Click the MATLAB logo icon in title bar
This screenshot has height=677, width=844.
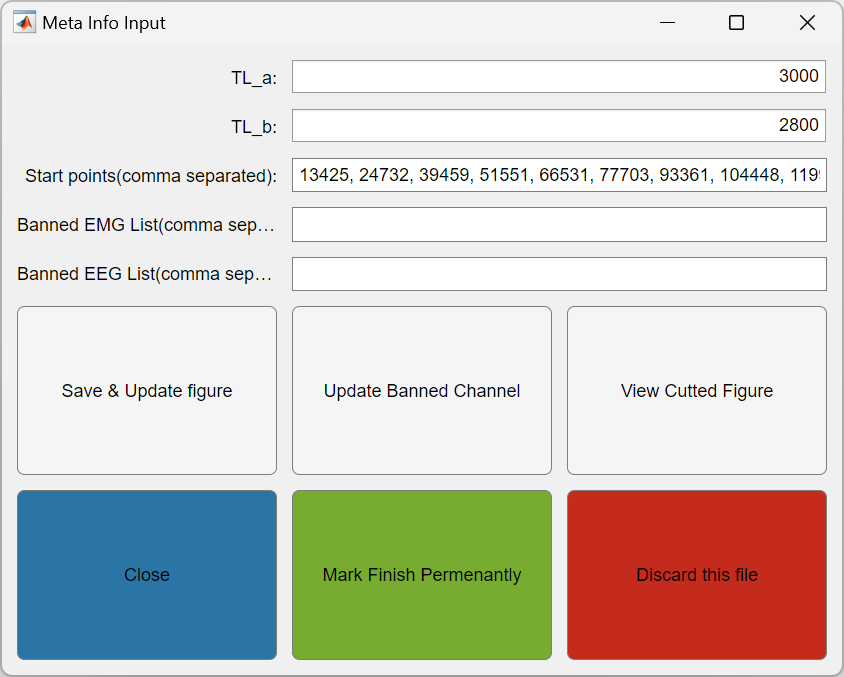click(24, 23)
